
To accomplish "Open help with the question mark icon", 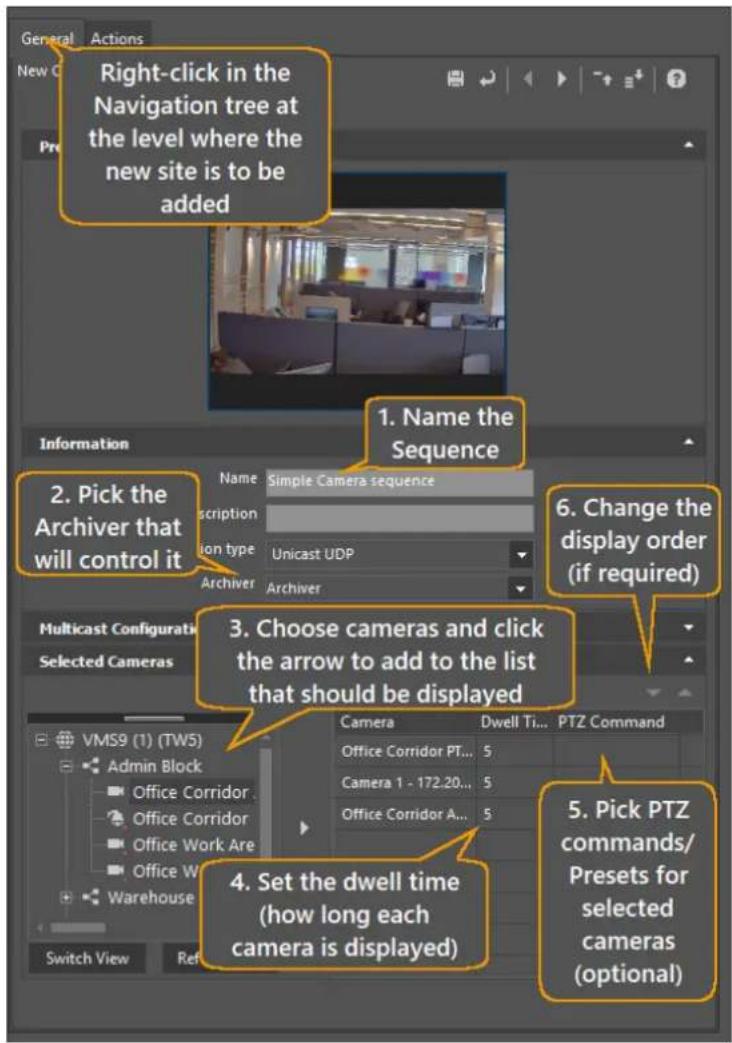I will point(676,79).
